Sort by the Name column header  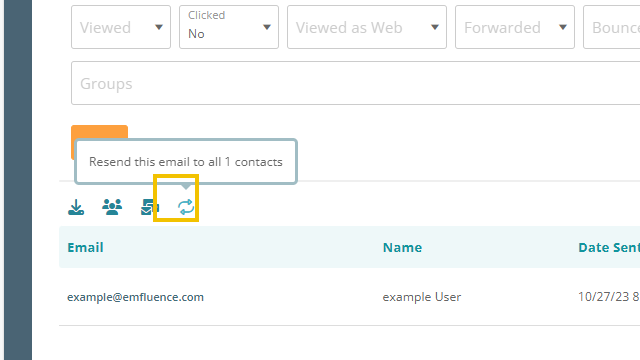402,247
